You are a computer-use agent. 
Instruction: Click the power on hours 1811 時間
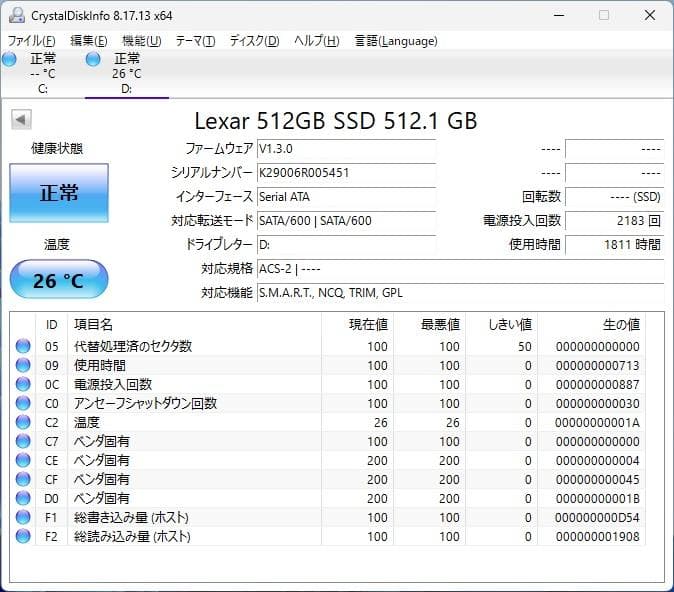click(x=615, y=245)
